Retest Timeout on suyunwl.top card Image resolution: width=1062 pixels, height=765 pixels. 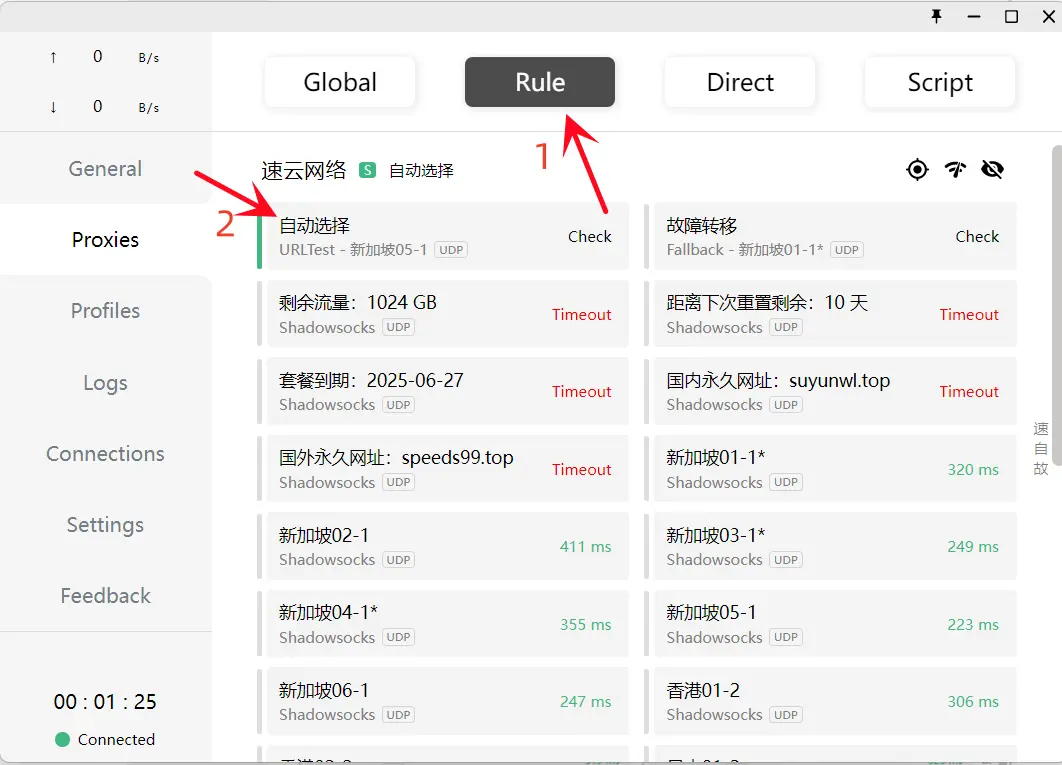pyautogui.click(x=969, y=392)
